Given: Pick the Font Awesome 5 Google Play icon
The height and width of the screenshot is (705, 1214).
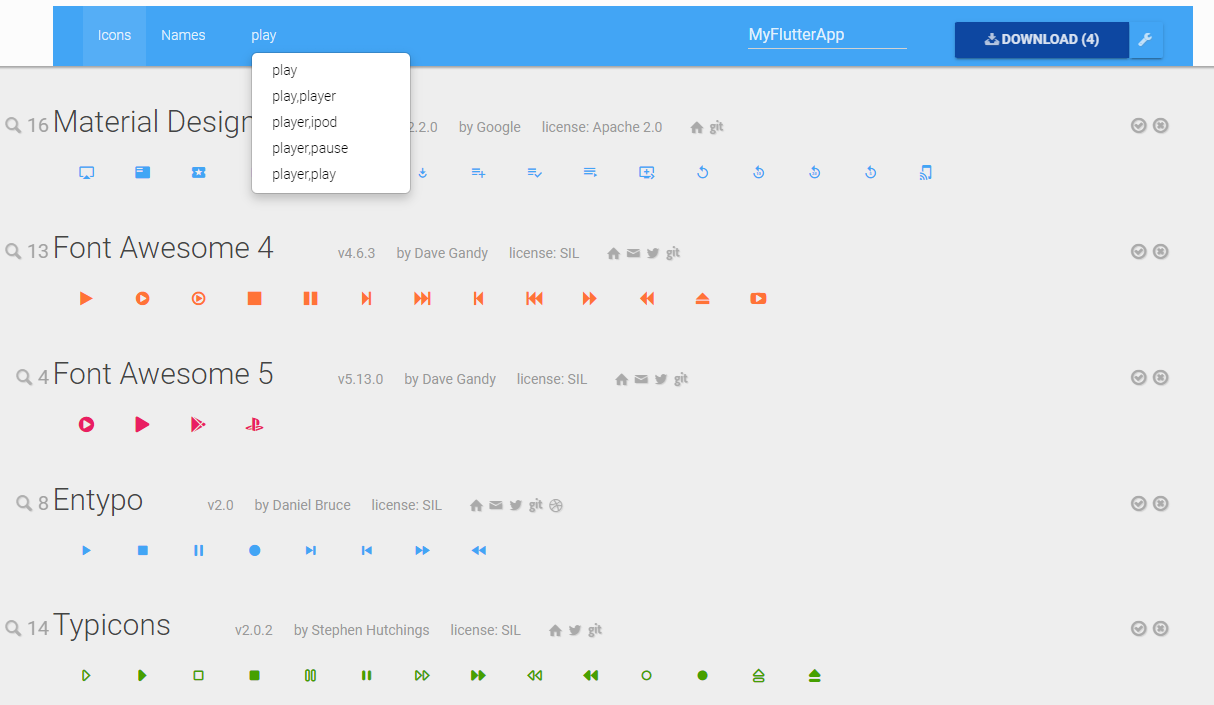Looking at the screenshot, I should click(199, 424).
